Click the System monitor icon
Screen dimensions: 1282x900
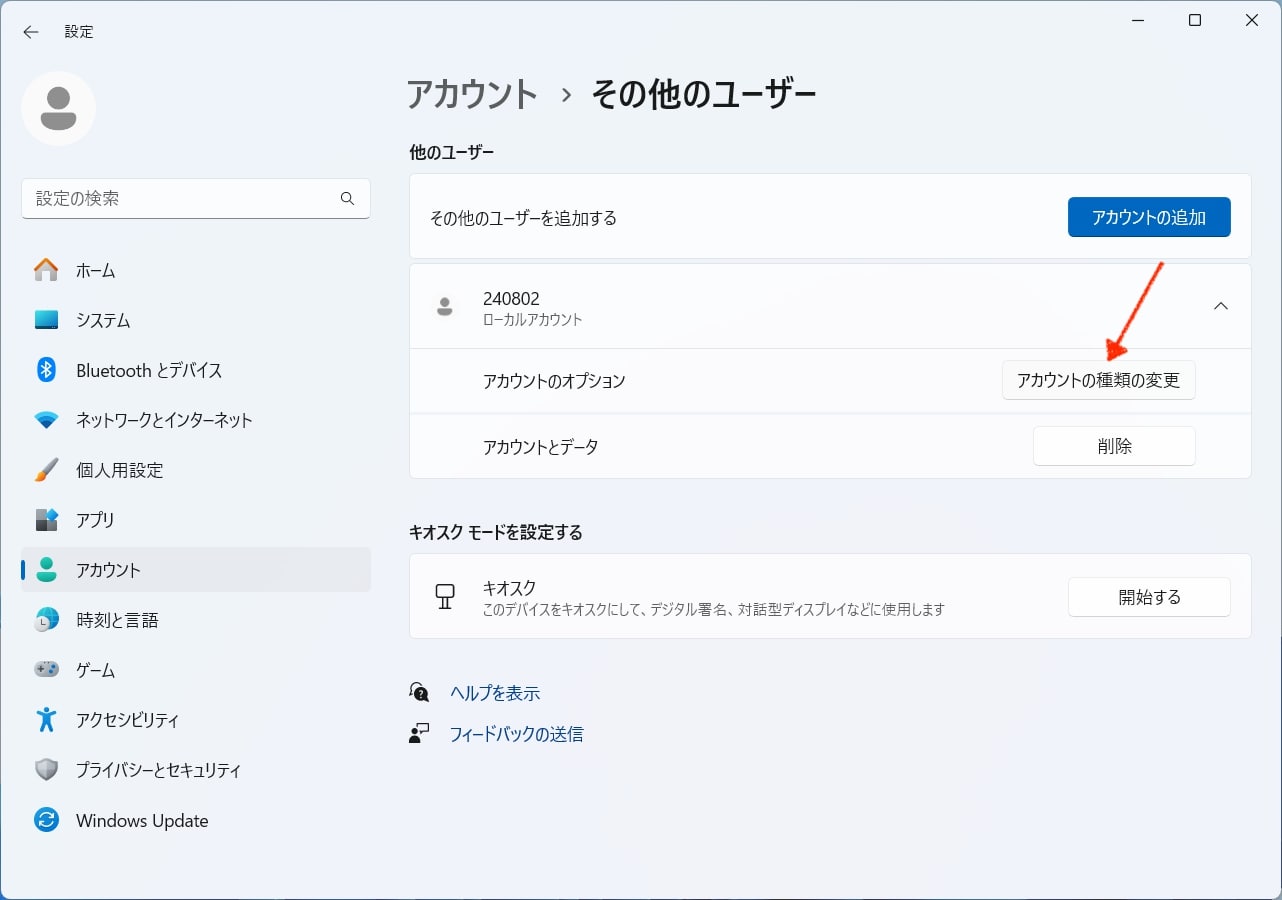pos(46,320)
